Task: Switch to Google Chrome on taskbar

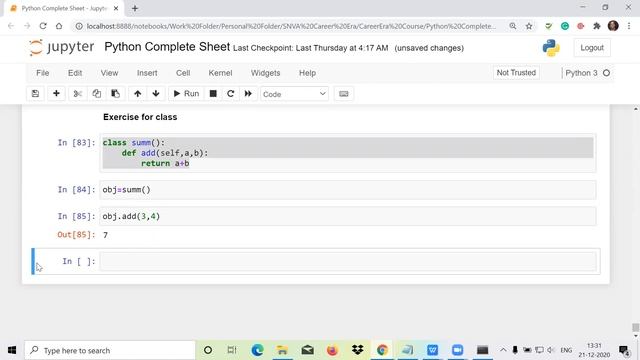Action: 382,350
